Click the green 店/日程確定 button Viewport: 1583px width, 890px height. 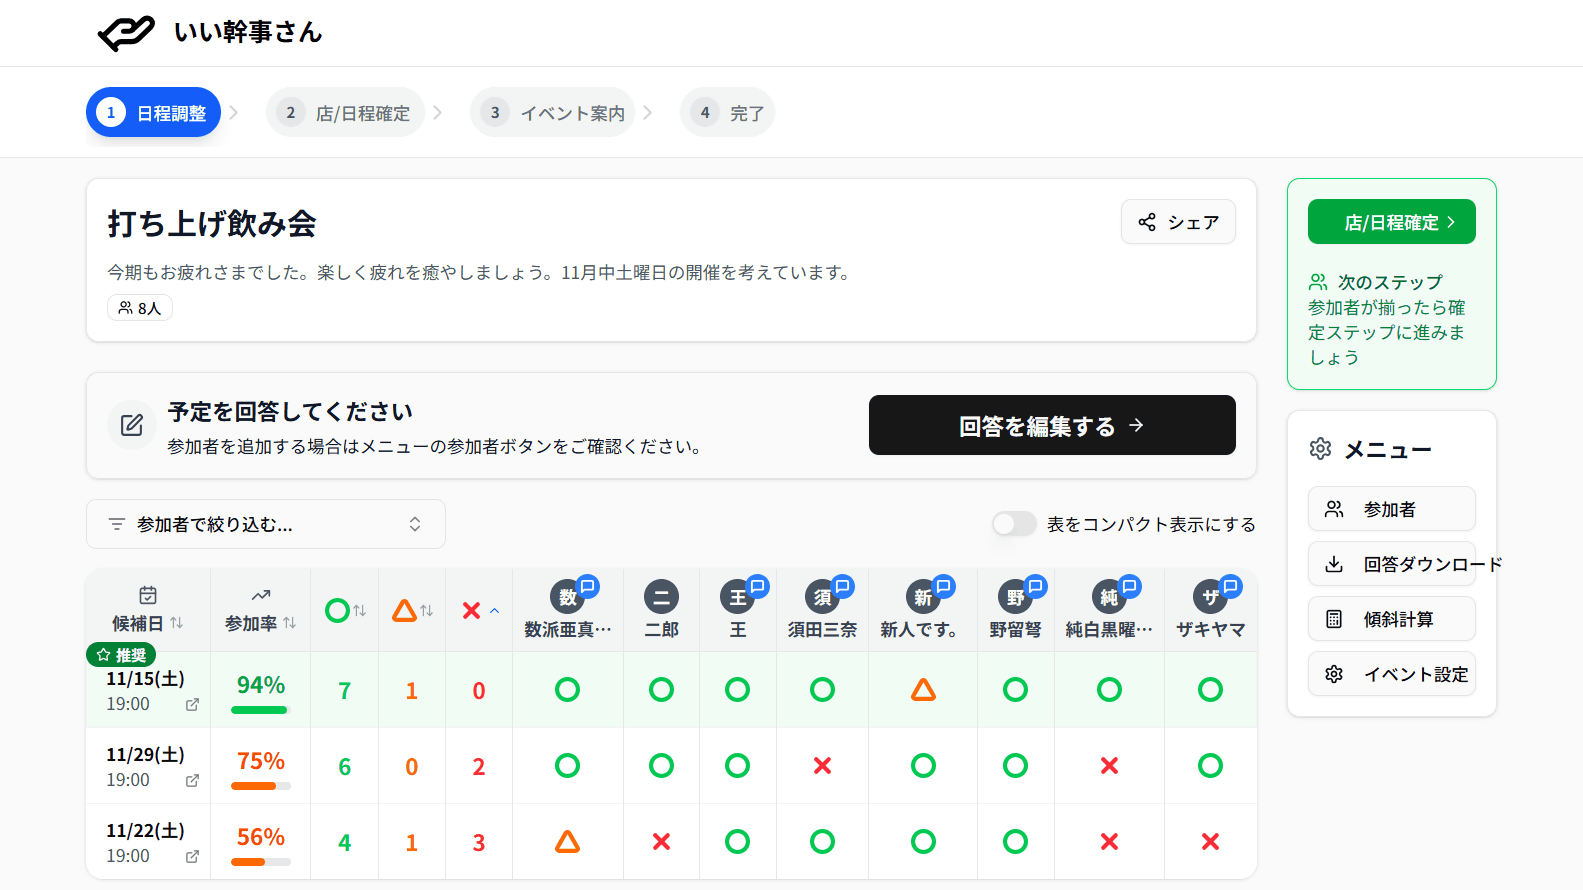click(x=1391, y=222)
